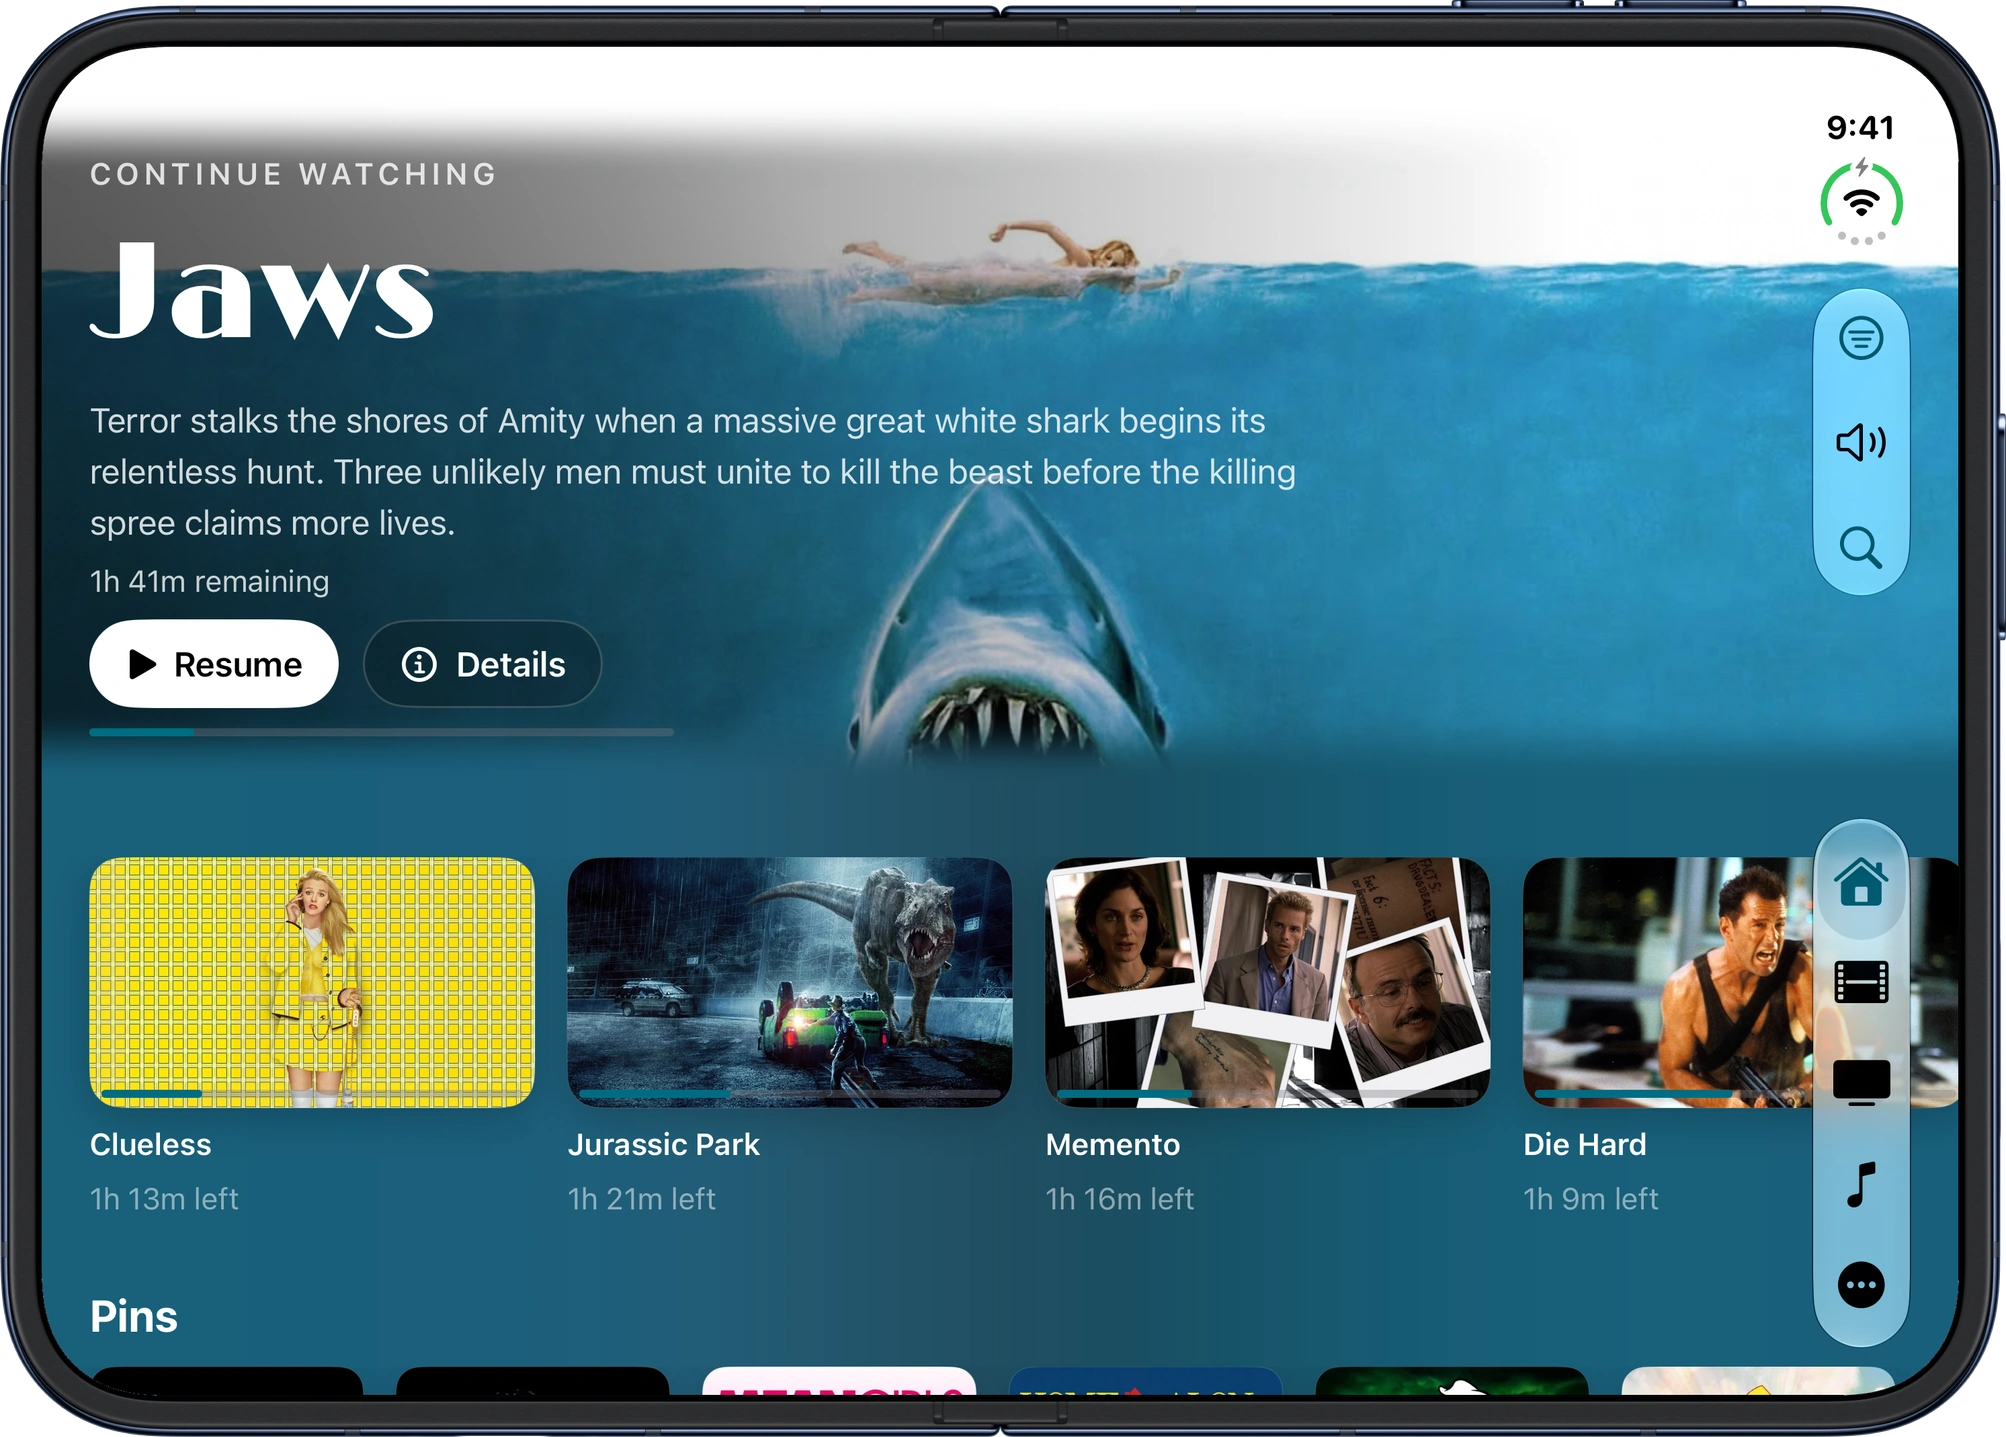
Task: Click '1h 16m left' under Memento
Action: (1120, 1199)
